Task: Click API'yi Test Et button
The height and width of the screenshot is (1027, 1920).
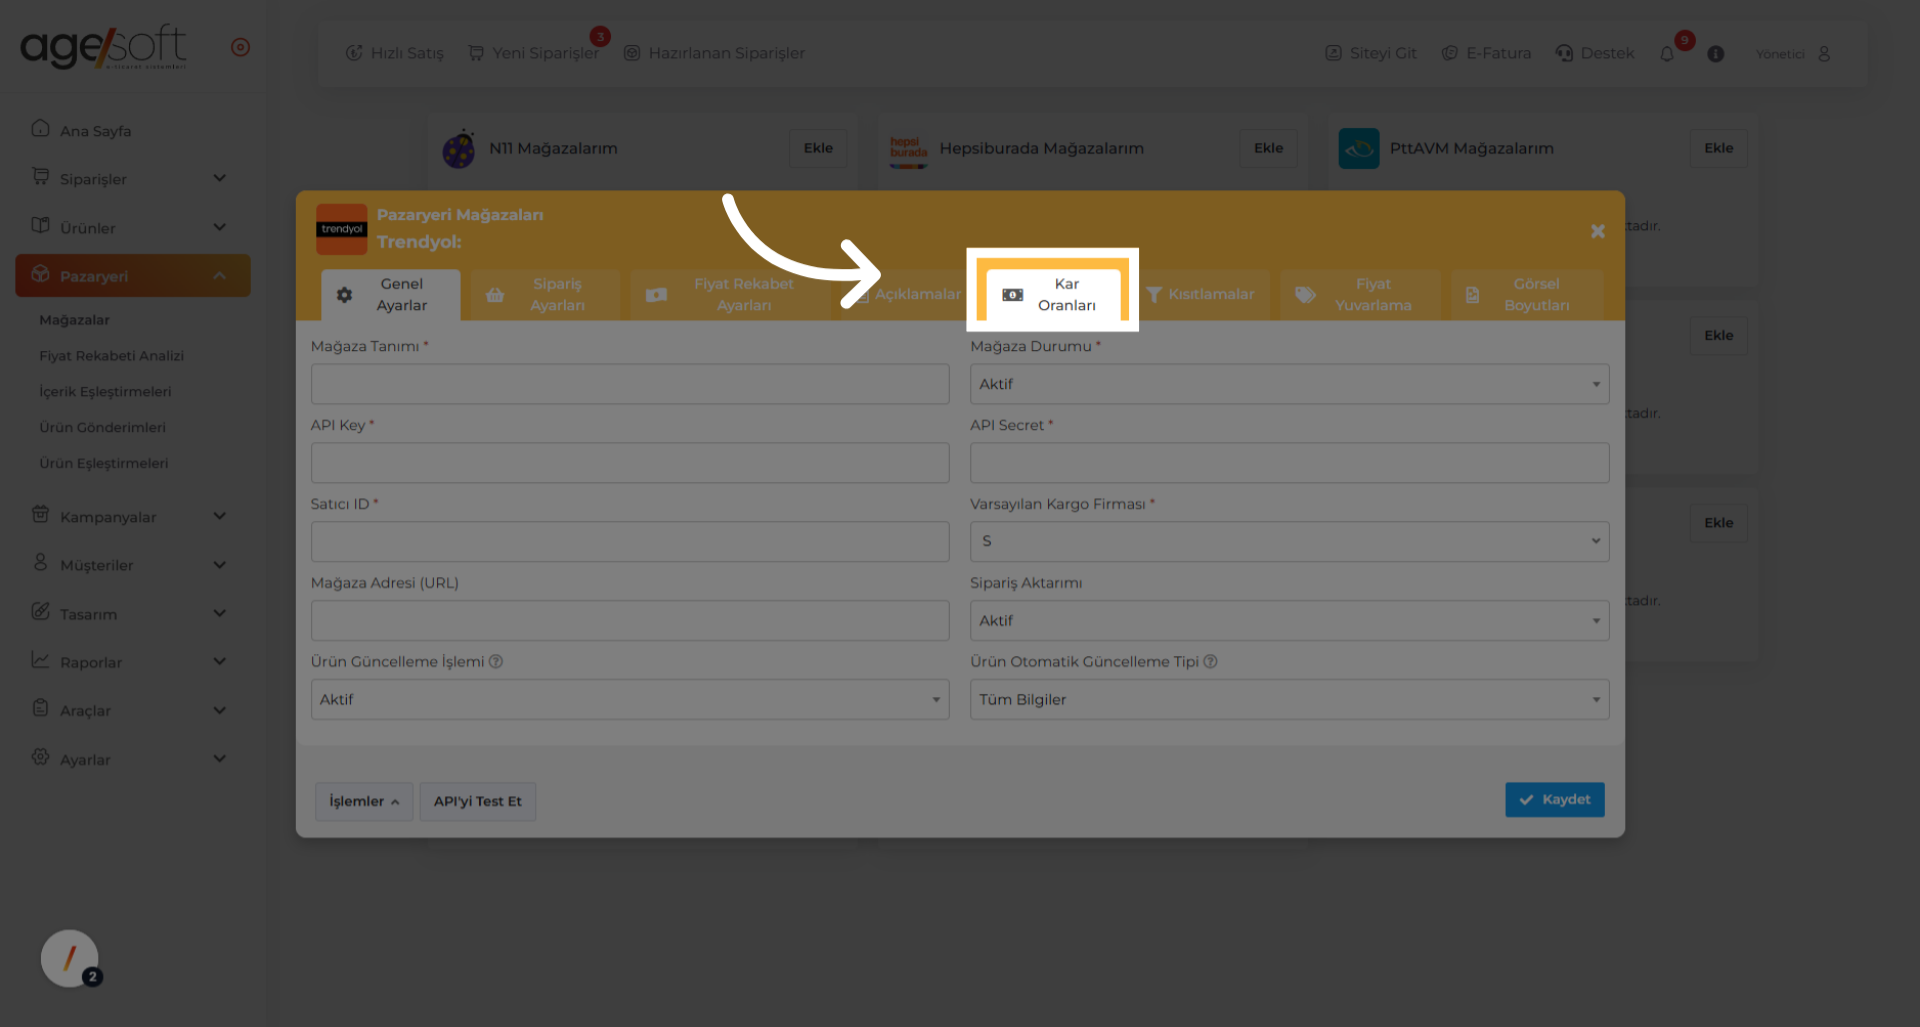Action: click(478, 802)
